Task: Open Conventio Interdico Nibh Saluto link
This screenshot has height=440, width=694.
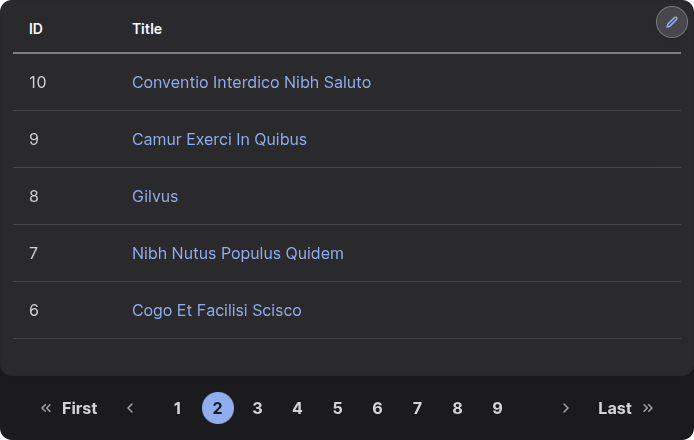Action: [251, 82]
